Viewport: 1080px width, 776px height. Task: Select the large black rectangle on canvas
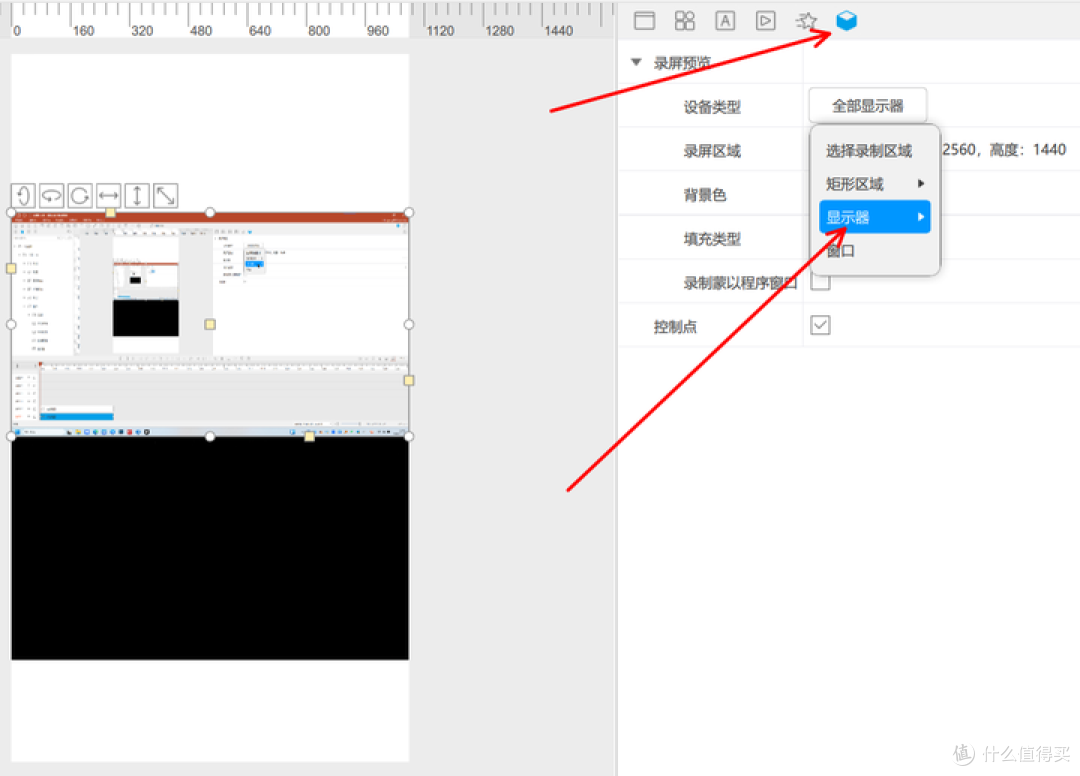210,549
